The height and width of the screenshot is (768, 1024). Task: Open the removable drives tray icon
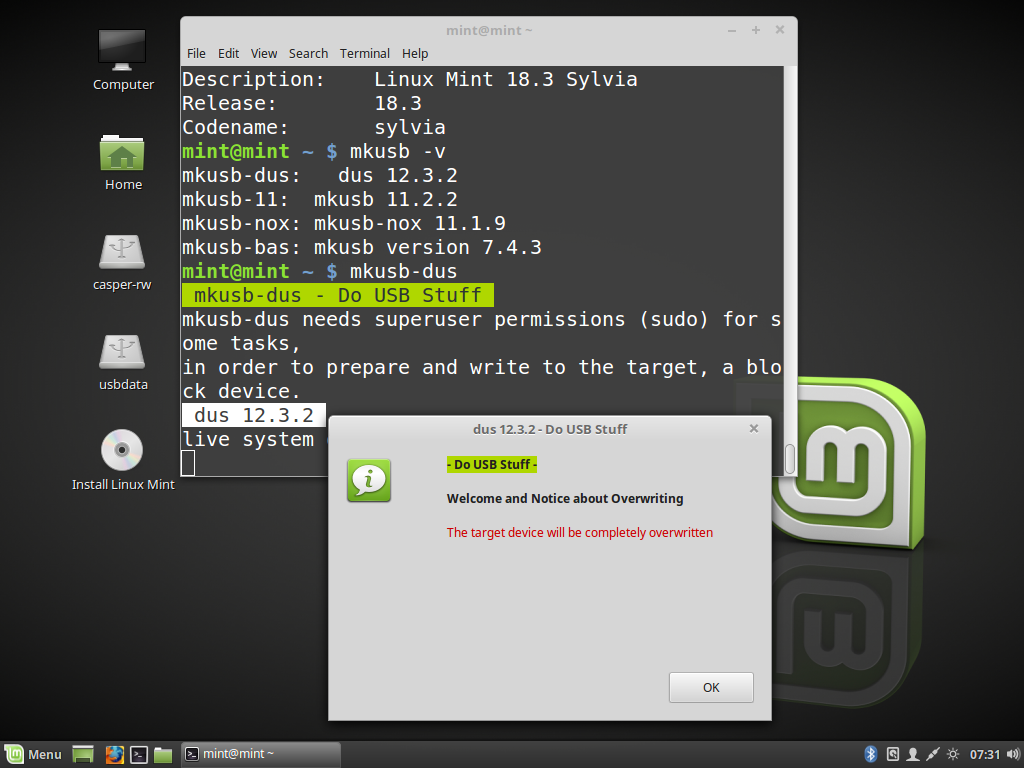(x=893, y=754)
